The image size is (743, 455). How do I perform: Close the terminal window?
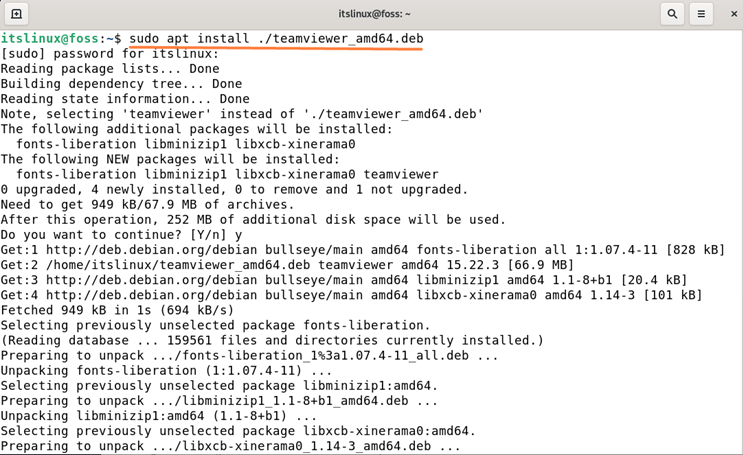734,14
